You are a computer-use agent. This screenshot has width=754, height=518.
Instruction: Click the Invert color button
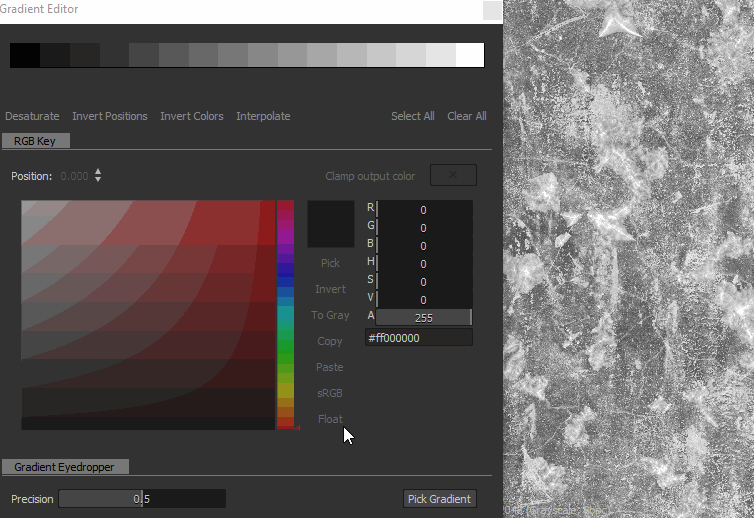[x=330, y=289]
